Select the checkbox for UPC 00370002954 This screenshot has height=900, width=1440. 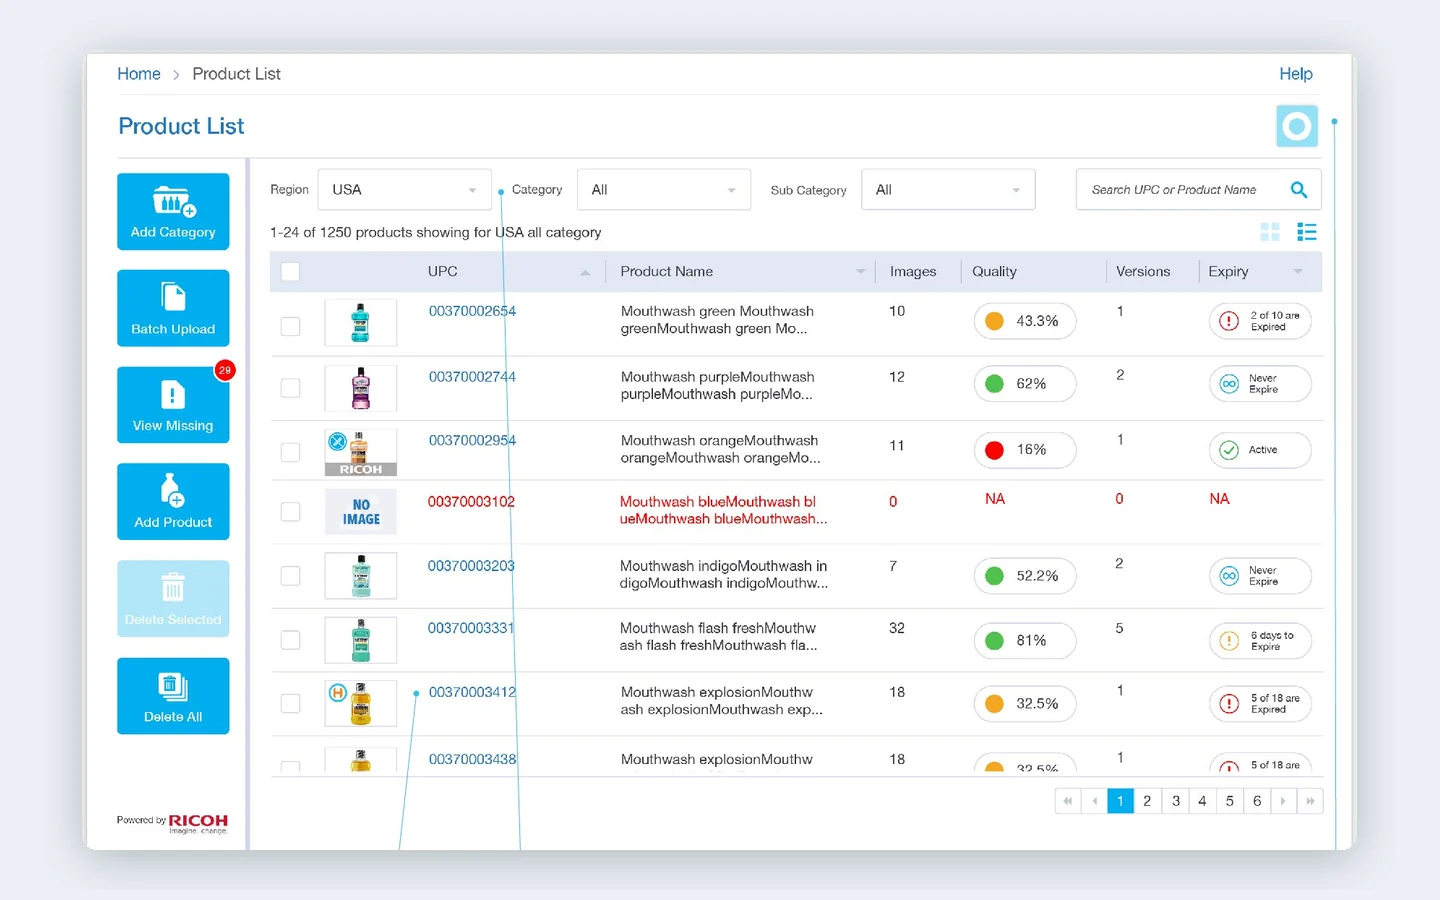290,452
